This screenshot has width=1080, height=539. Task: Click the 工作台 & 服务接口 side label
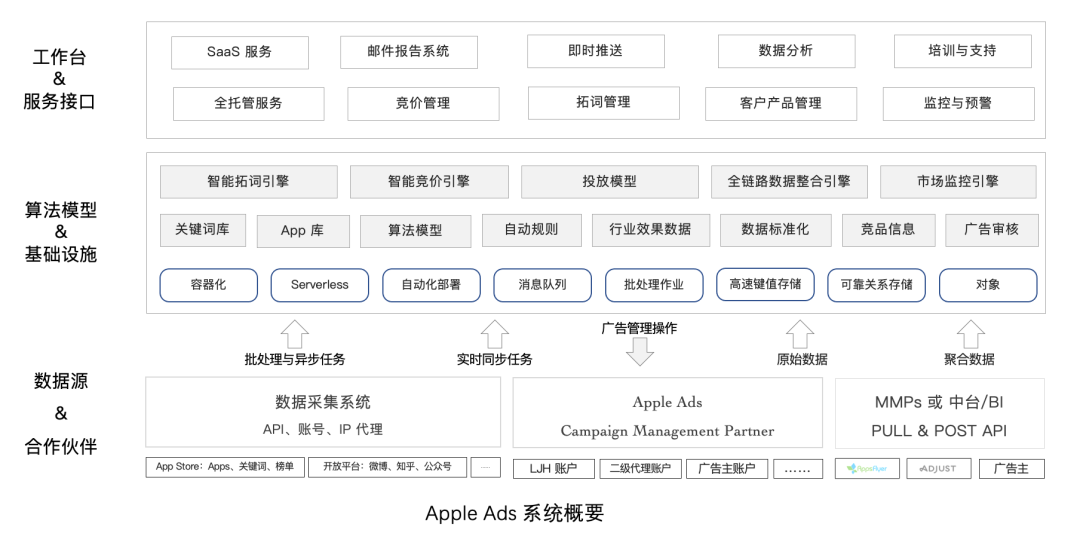[x=59, y=80]
